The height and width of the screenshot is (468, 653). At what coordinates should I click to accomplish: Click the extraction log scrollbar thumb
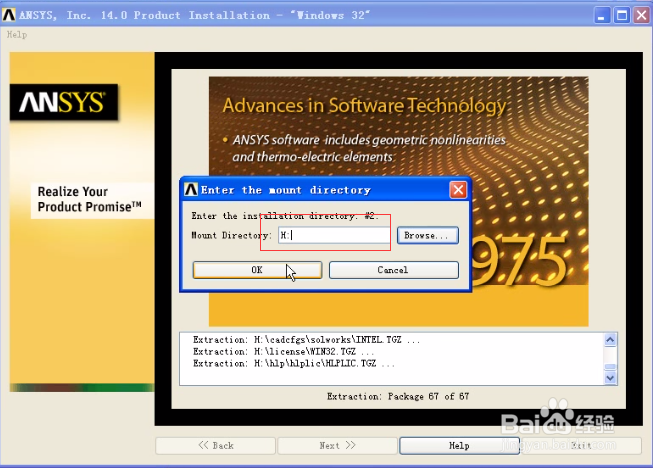pos(610,367)
